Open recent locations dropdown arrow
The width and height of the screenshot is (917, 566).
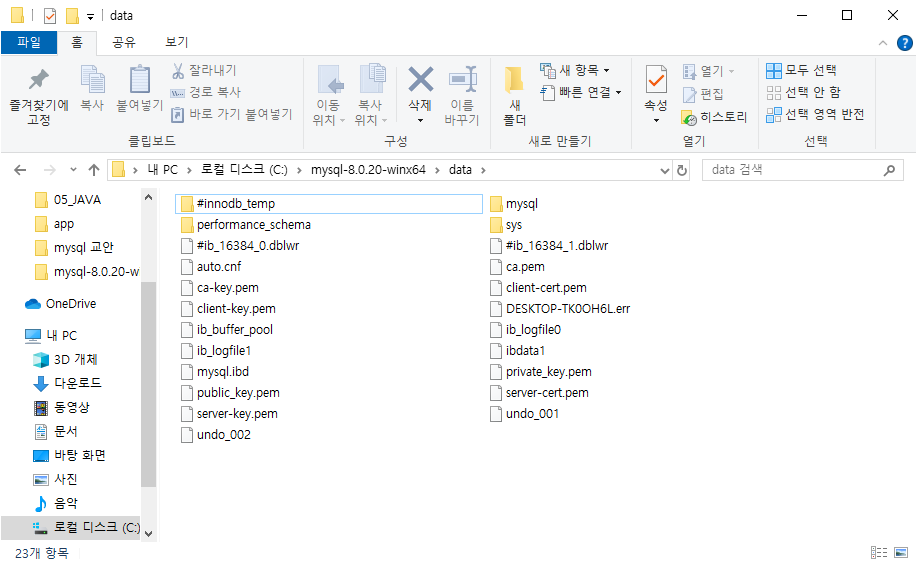click(x=73, y=170)
